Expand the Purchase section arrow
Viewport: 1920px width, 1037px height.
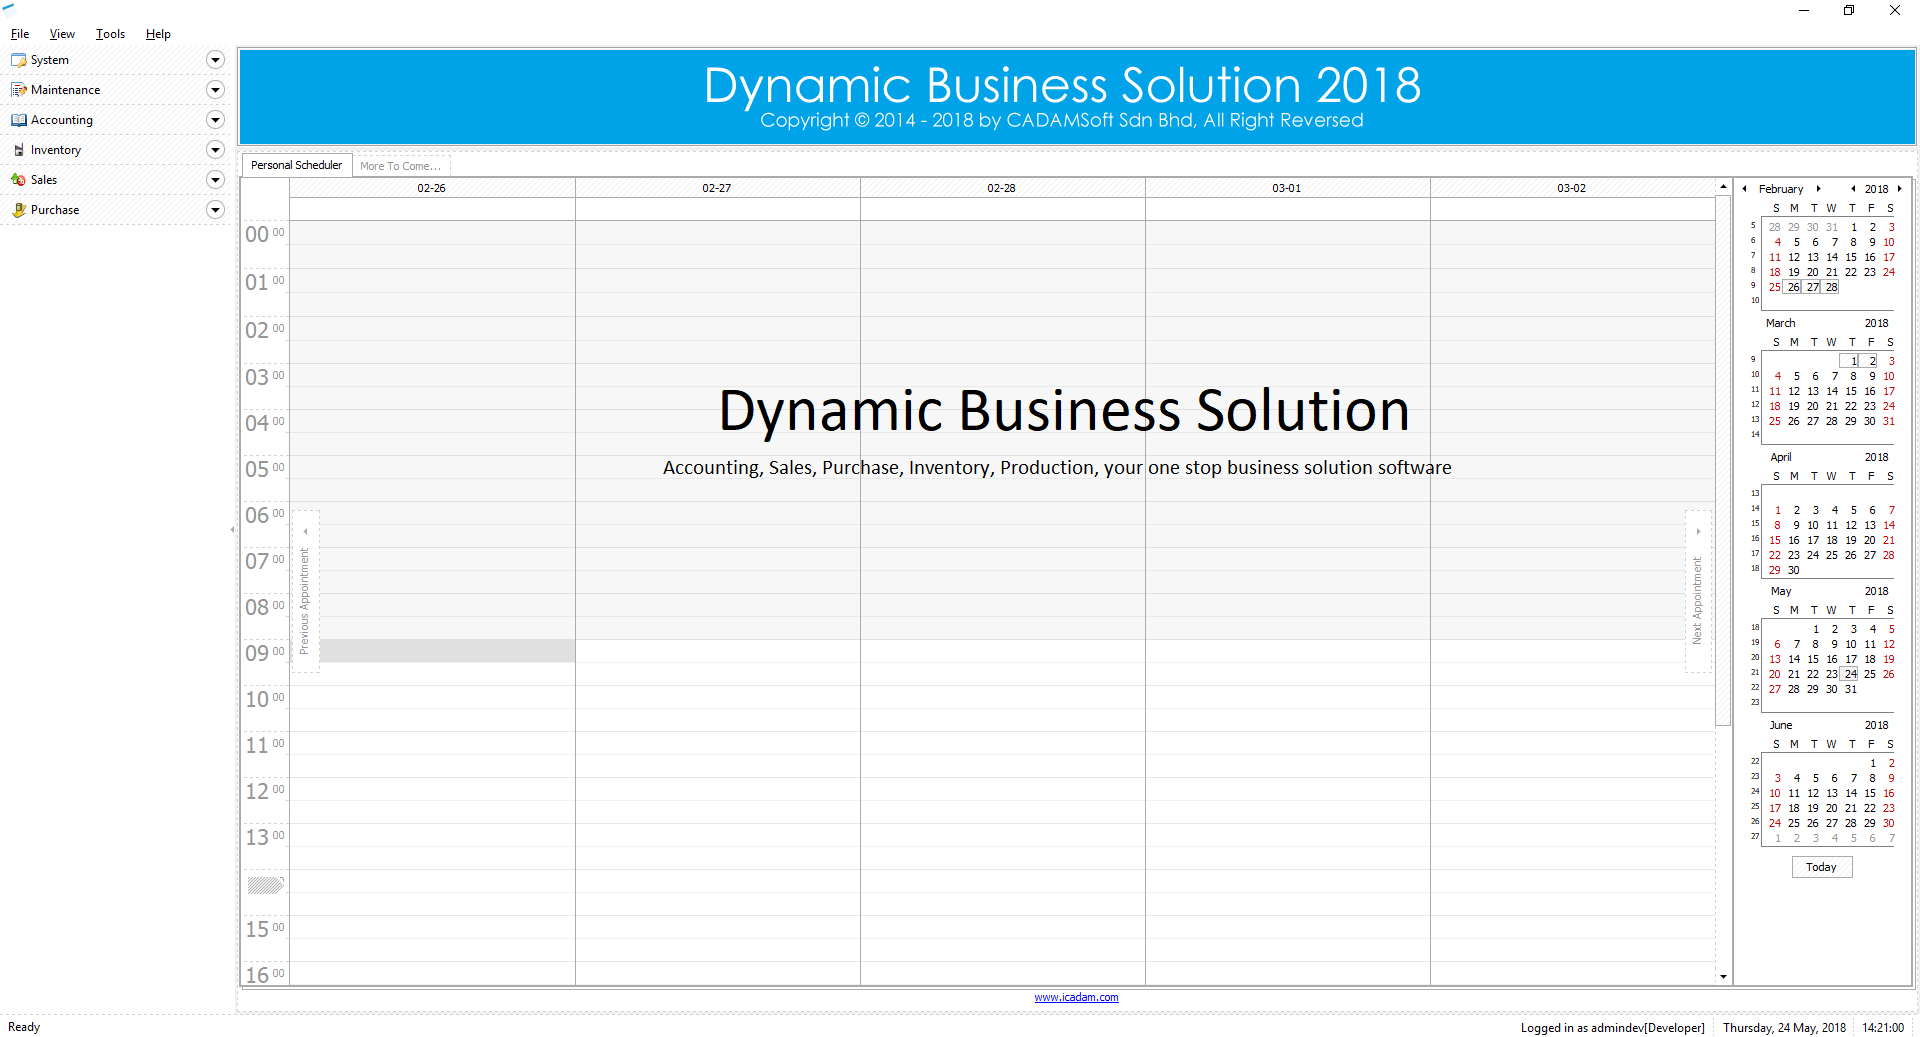coord(214,210)
